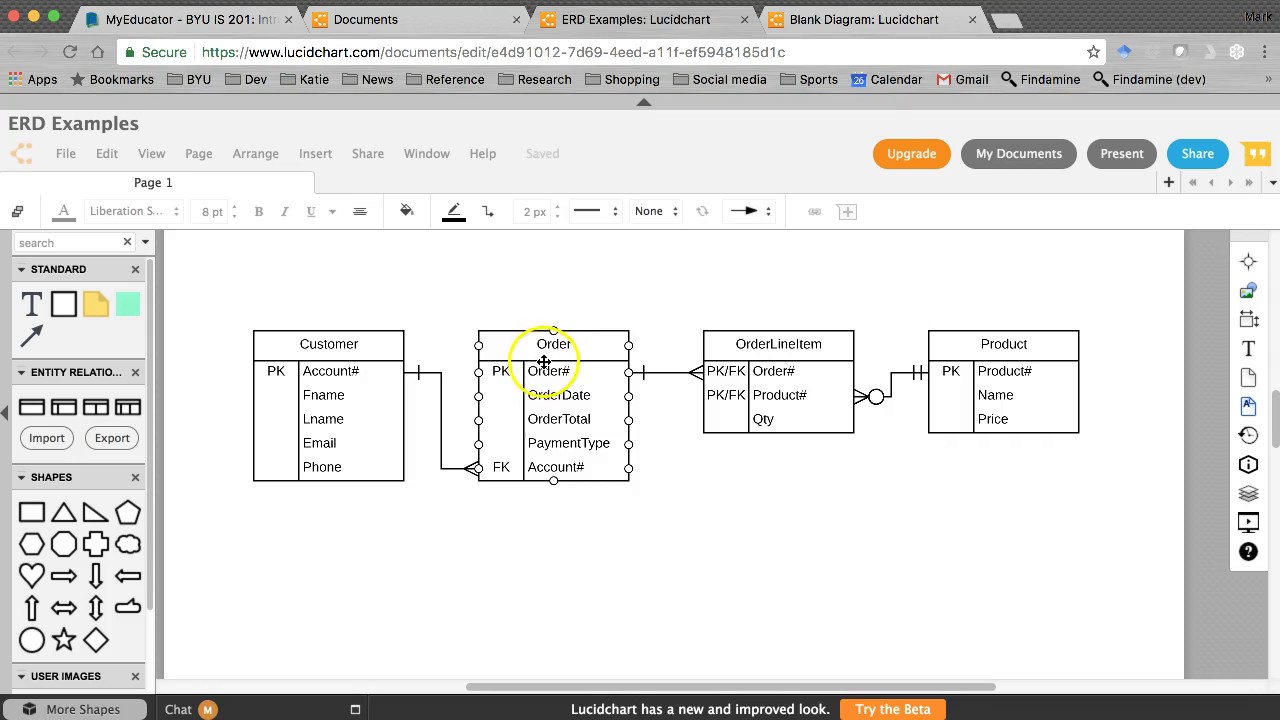Image resolution: width=1280 pixels, height=720 pixels.
Task: Click the My Documents button
Action: pyautogui.click(x=1018, y=153)
